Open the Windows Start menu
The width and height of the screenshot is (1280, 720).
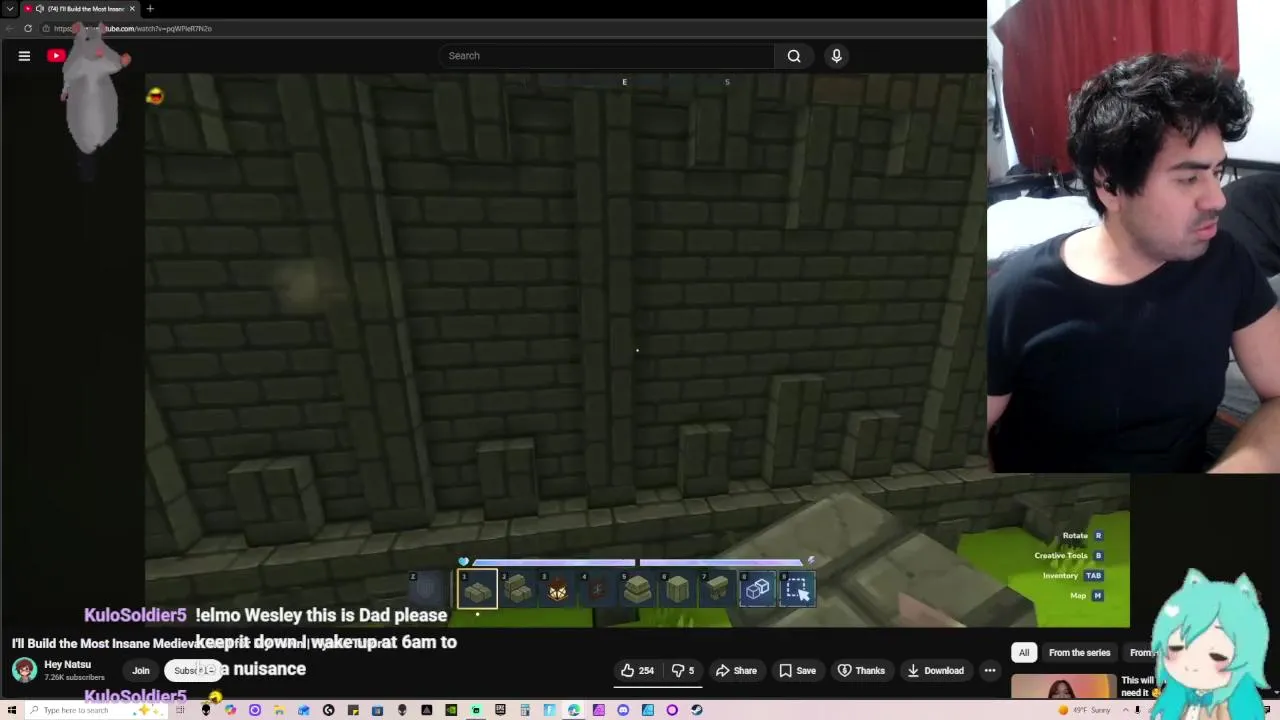12,710
